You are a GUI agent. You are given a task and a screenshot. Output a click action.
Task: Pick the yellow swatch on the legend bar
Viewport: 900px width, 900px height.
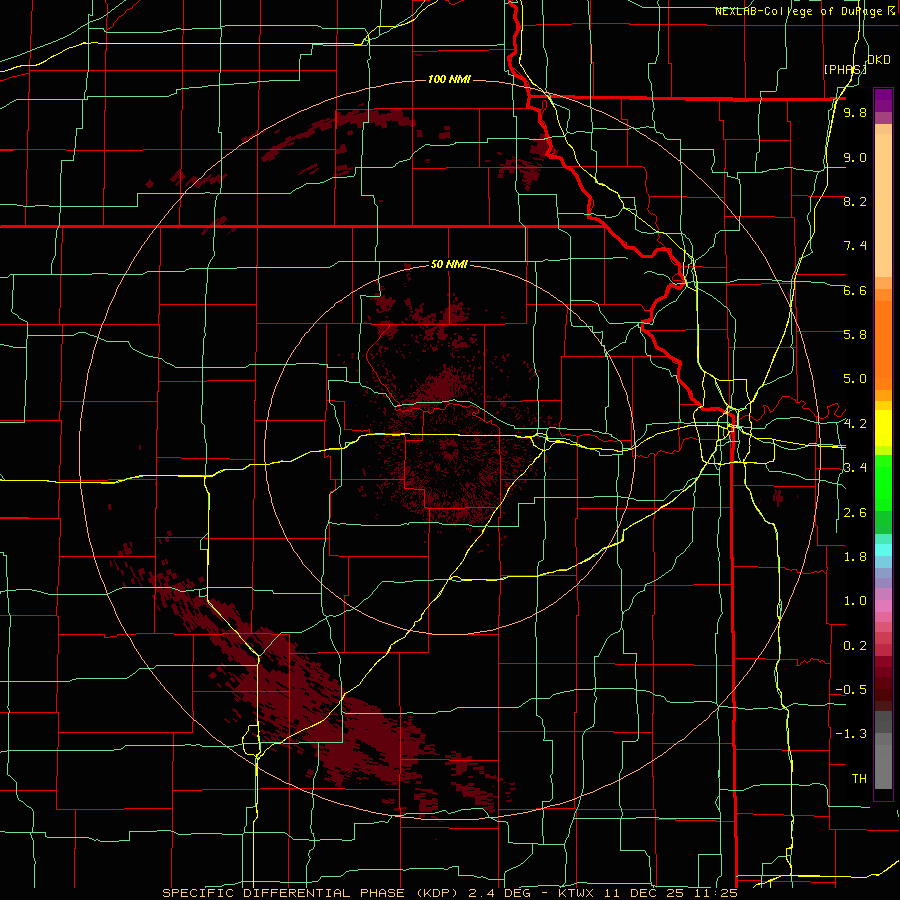point(883,428)
